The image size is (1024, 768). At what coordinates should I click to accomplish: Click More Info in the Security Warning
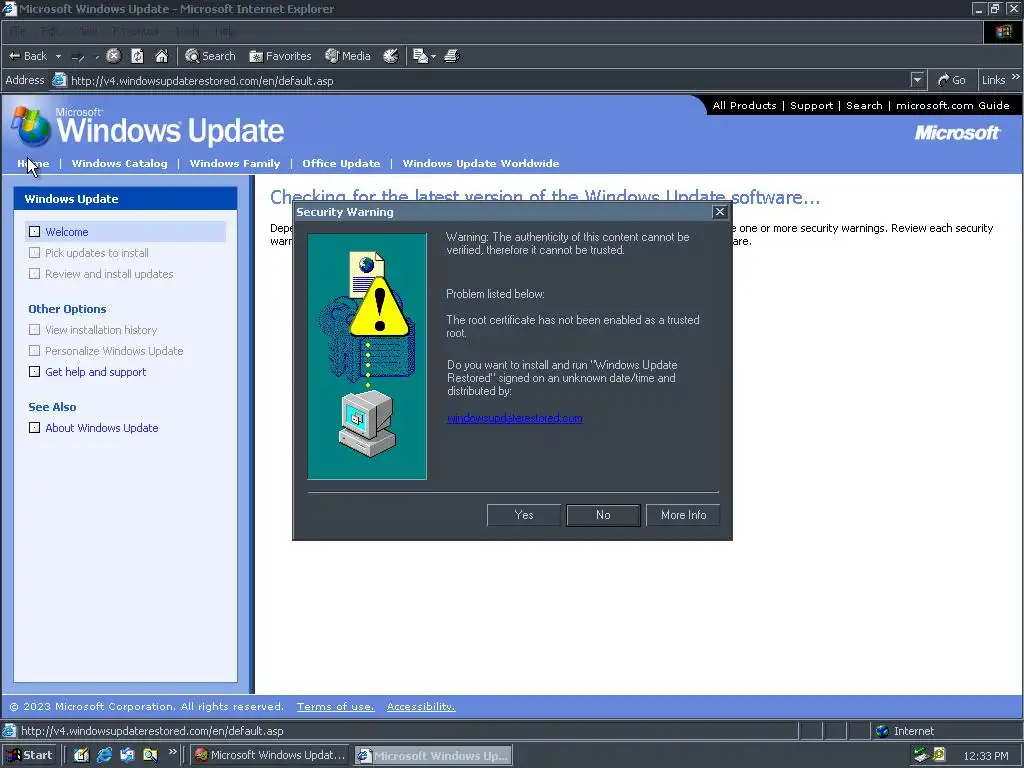(x=683, y=515)
